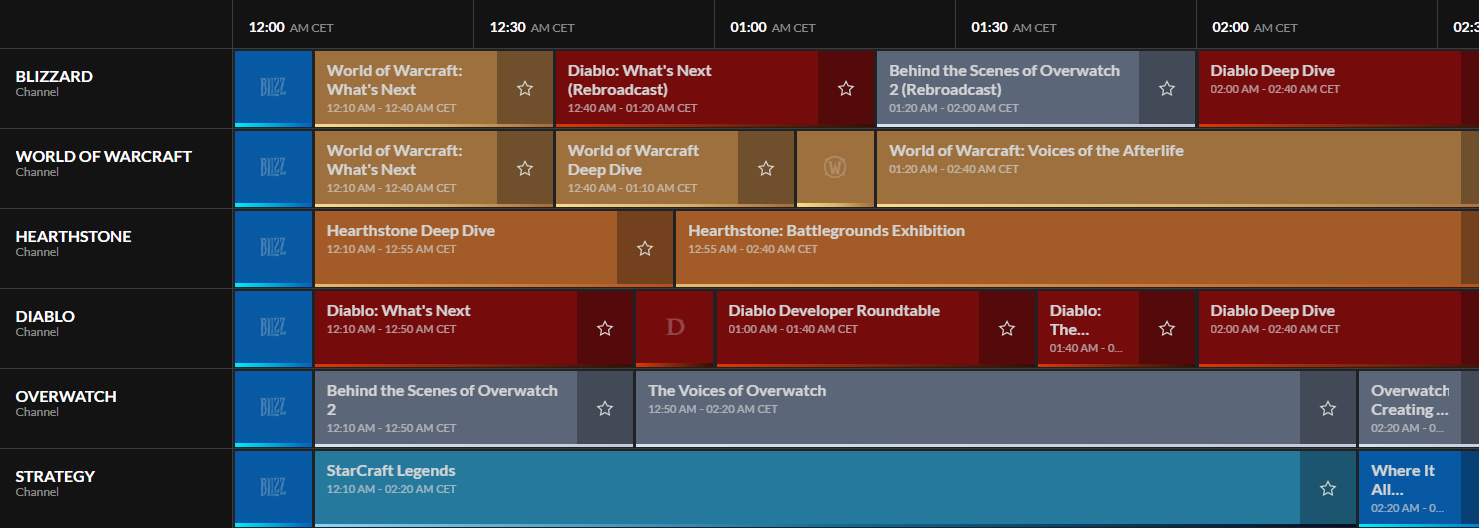The image size is (1479, 528).
Task: Open Diablo Deep Dive on the Blizzard channel
Action: click(1338, 88)
